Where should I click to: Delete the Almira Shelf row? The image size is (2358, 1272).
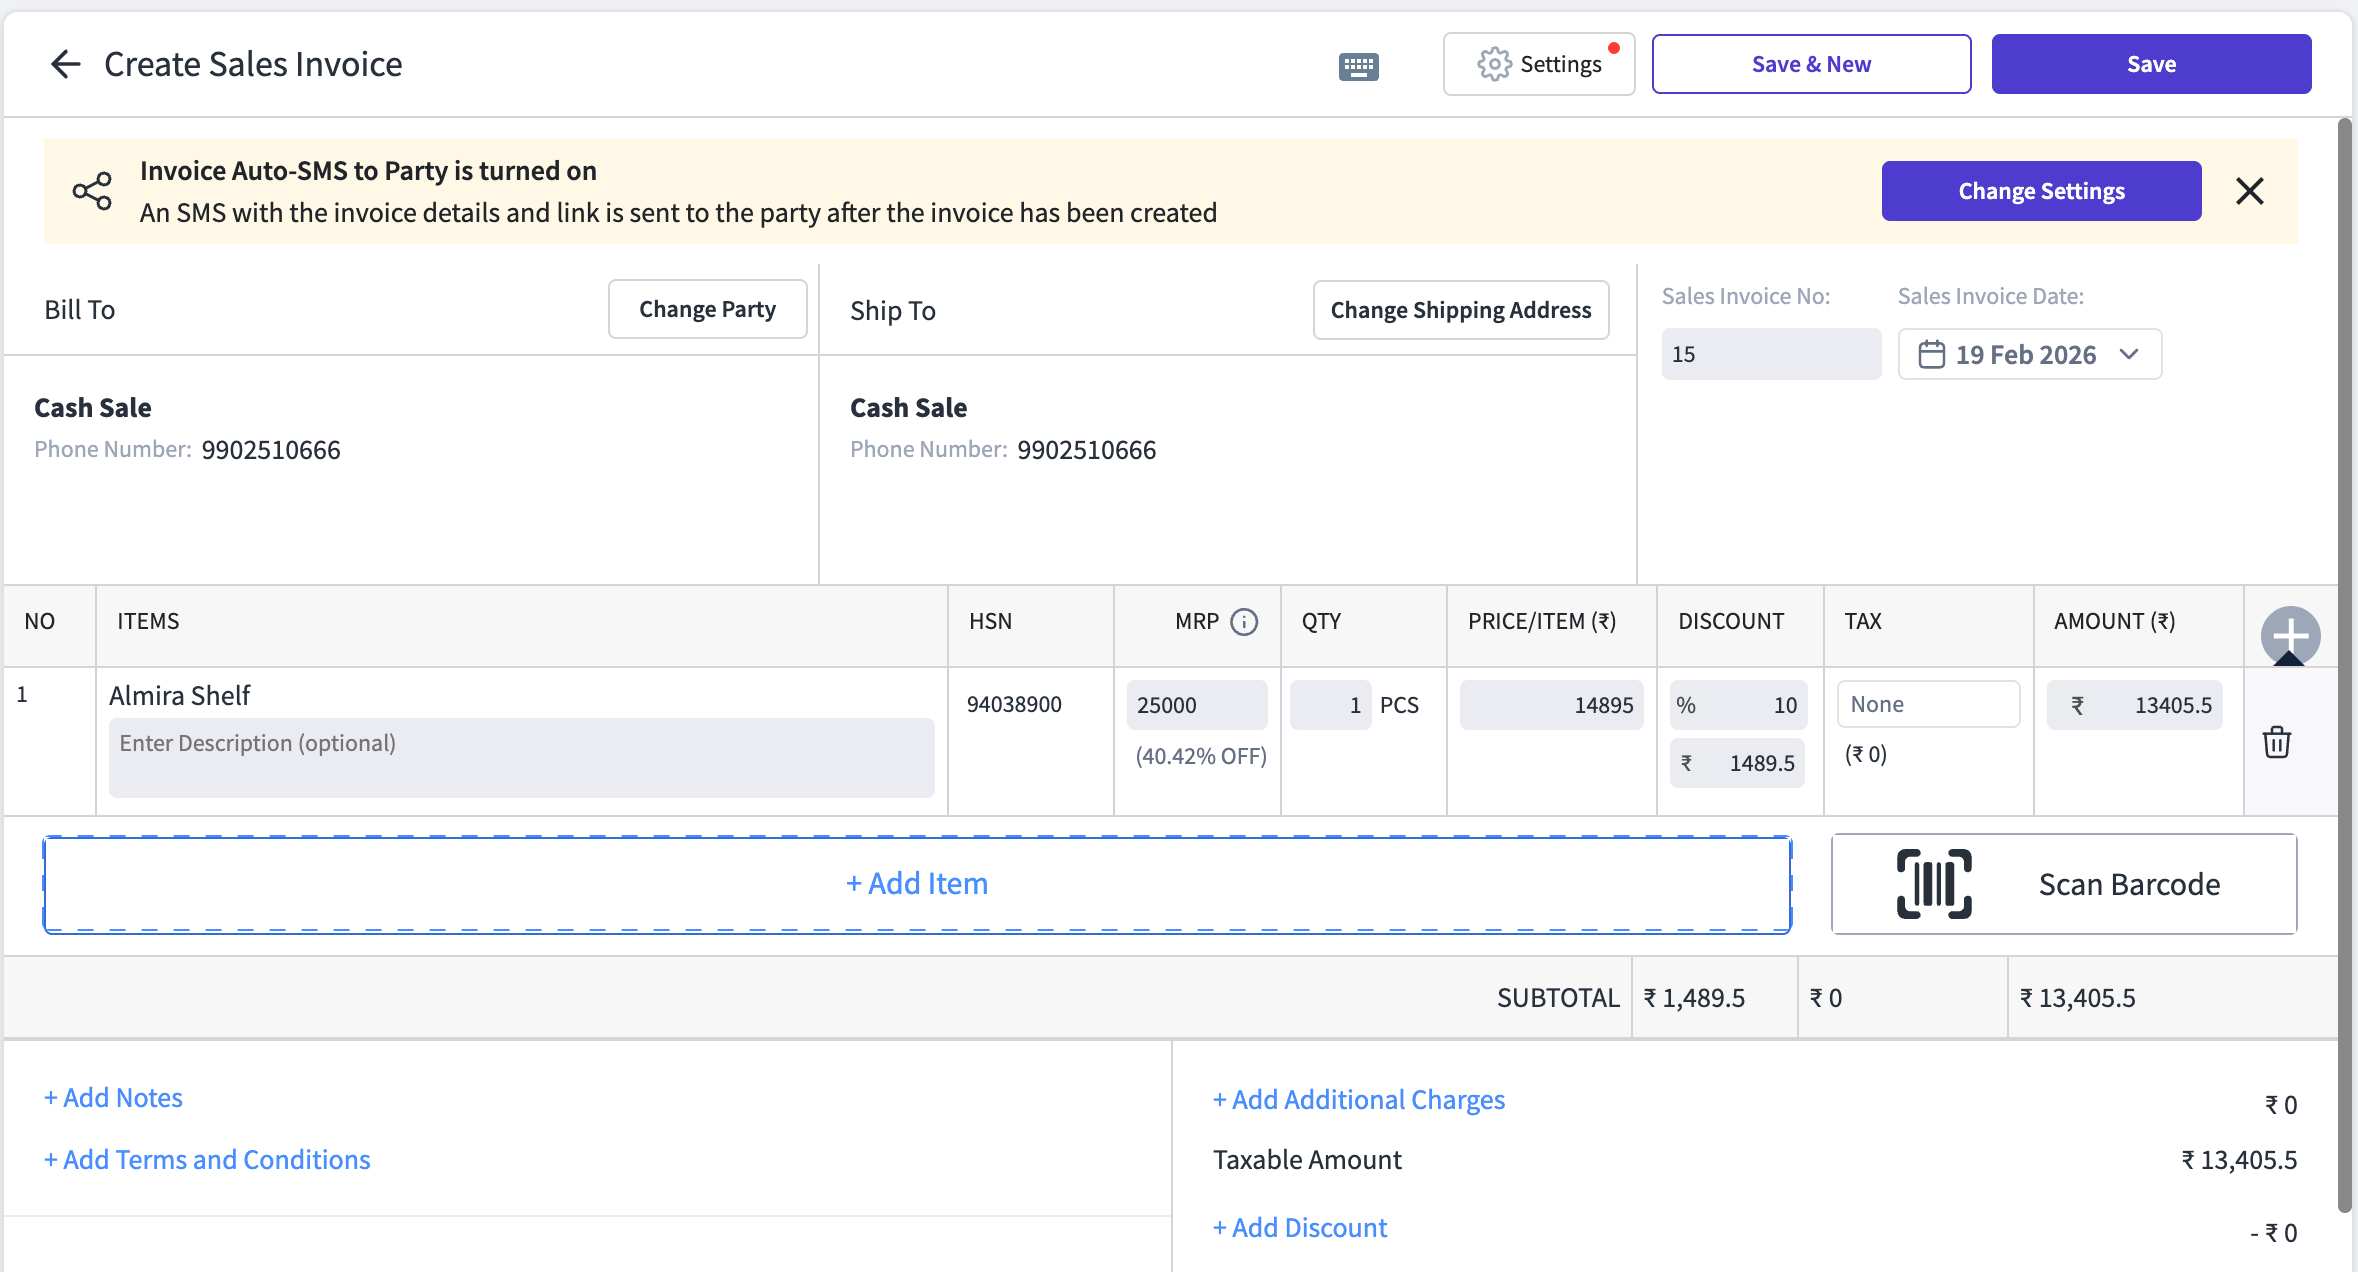[x=2277, y=742]
